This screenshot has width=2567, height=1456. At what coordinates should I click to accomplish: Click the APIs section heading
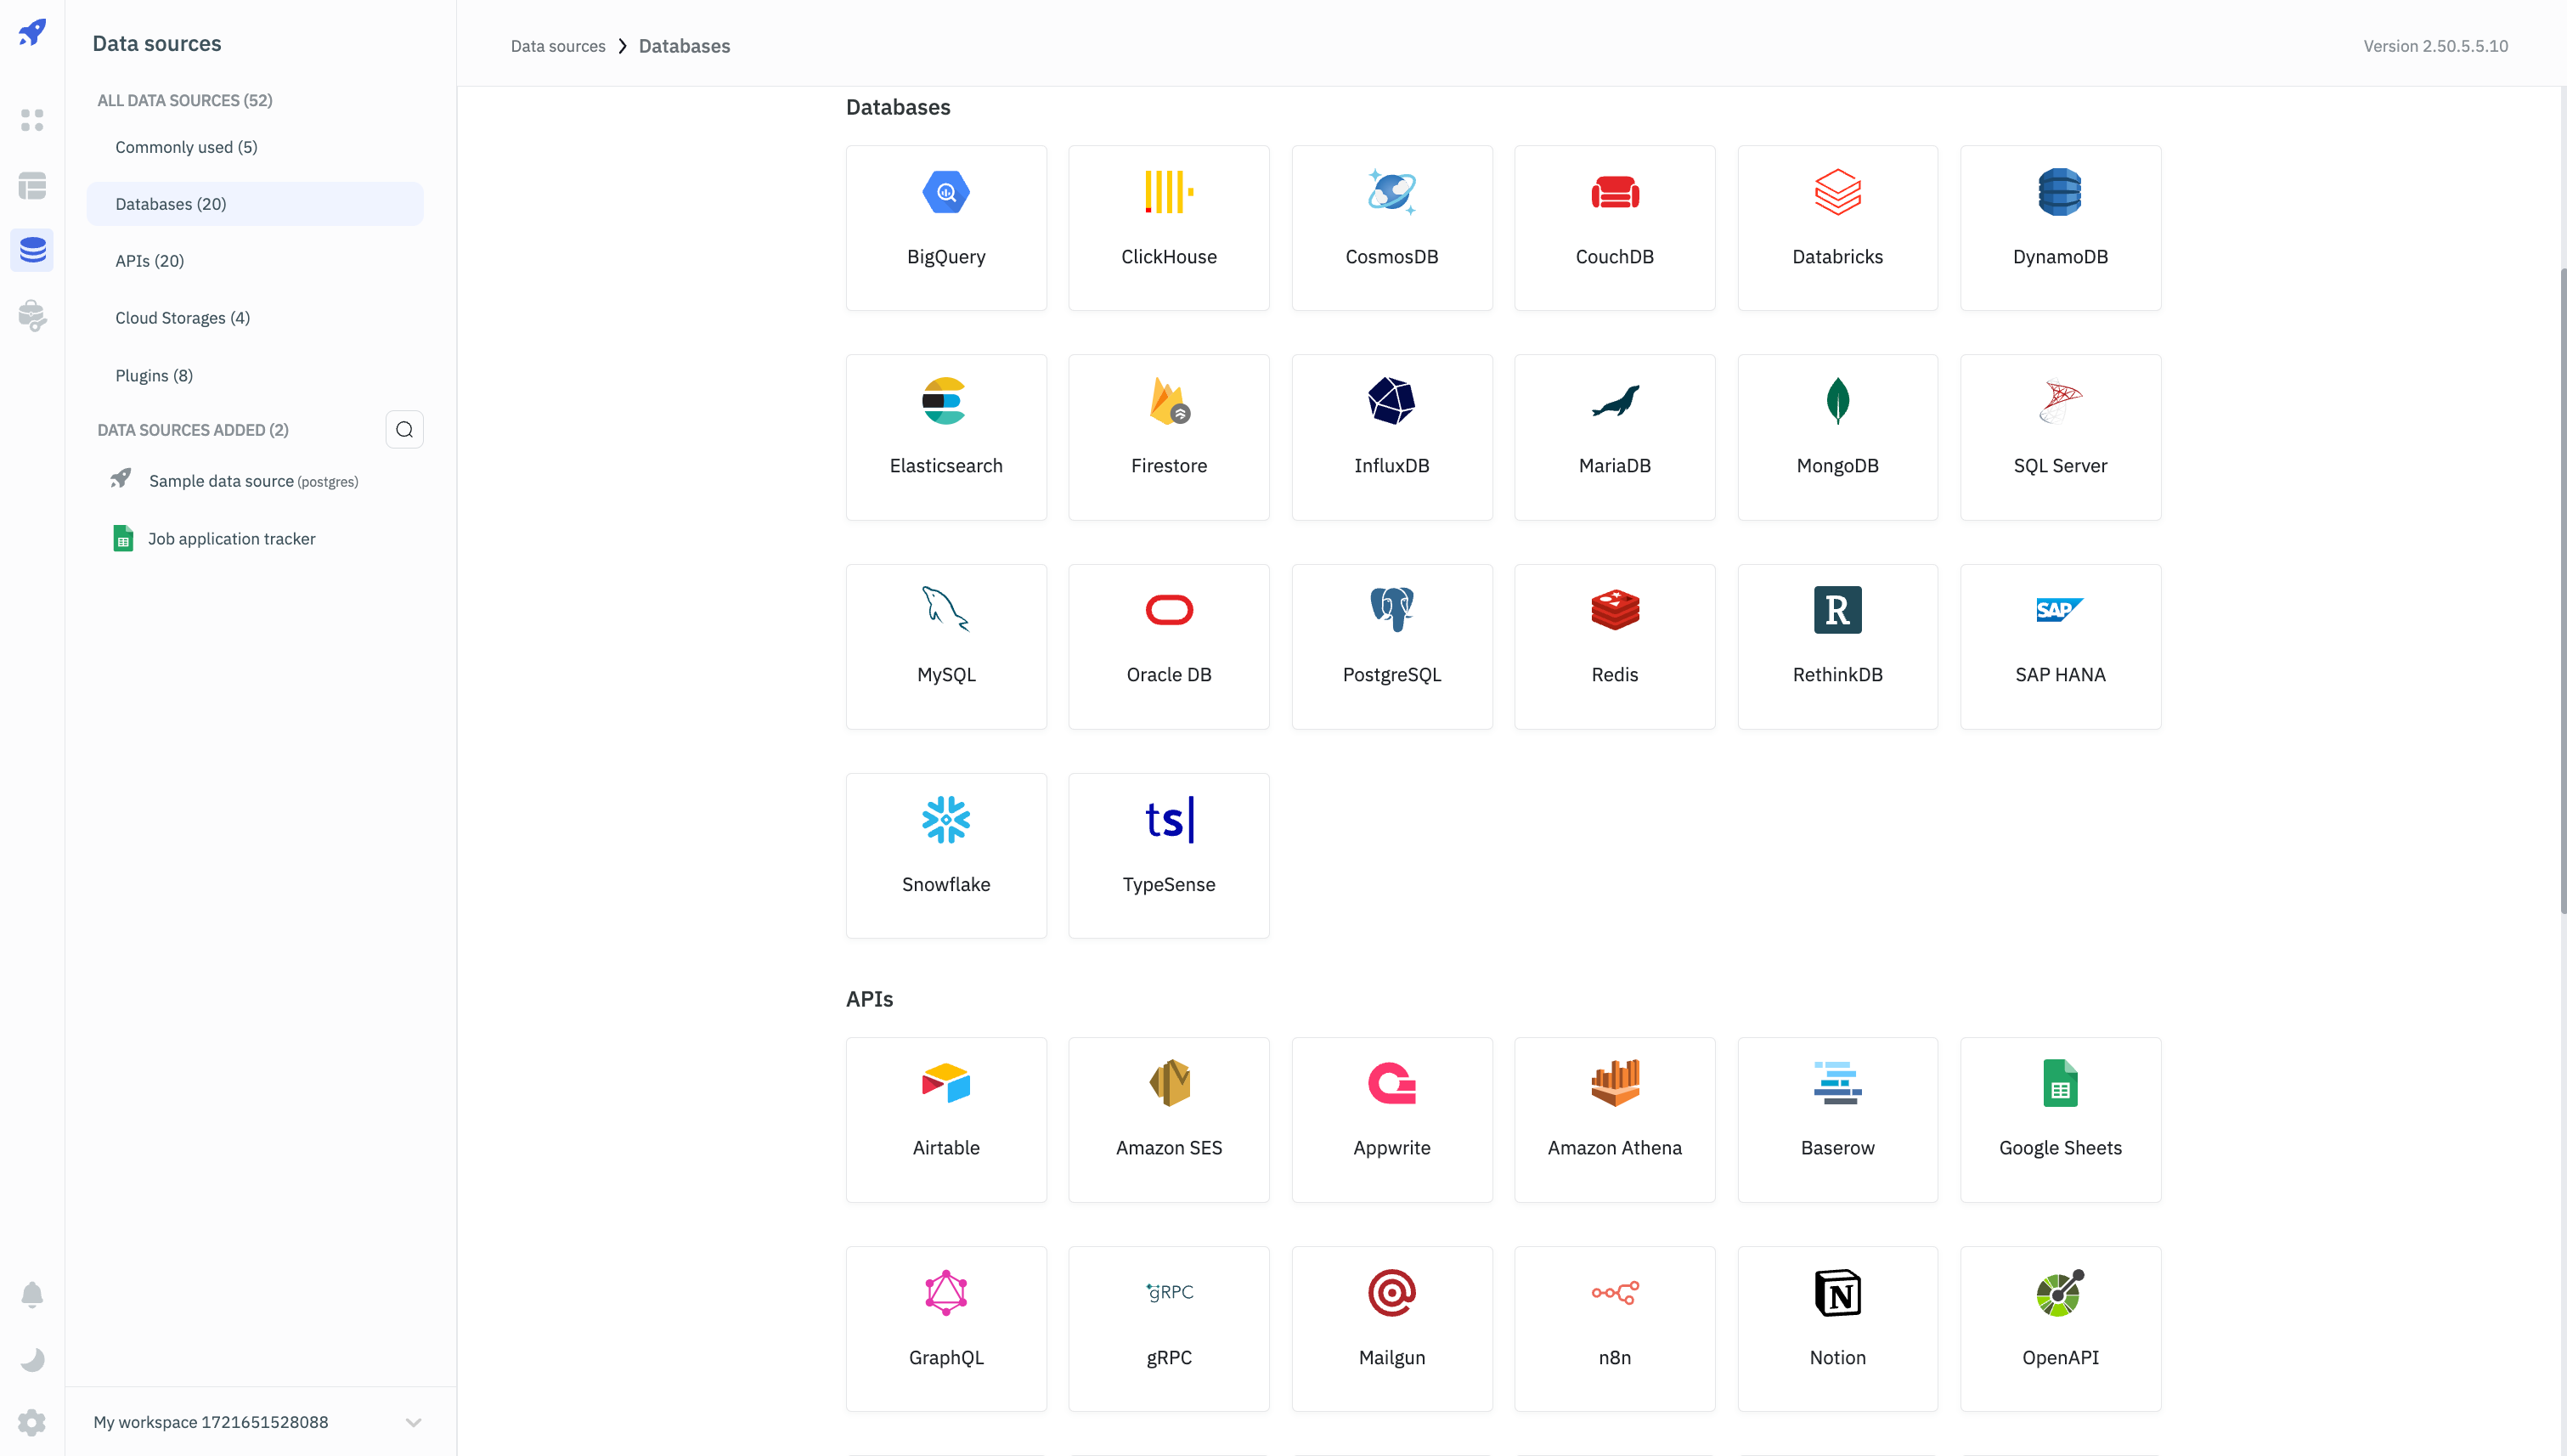[x=869, y=999]
